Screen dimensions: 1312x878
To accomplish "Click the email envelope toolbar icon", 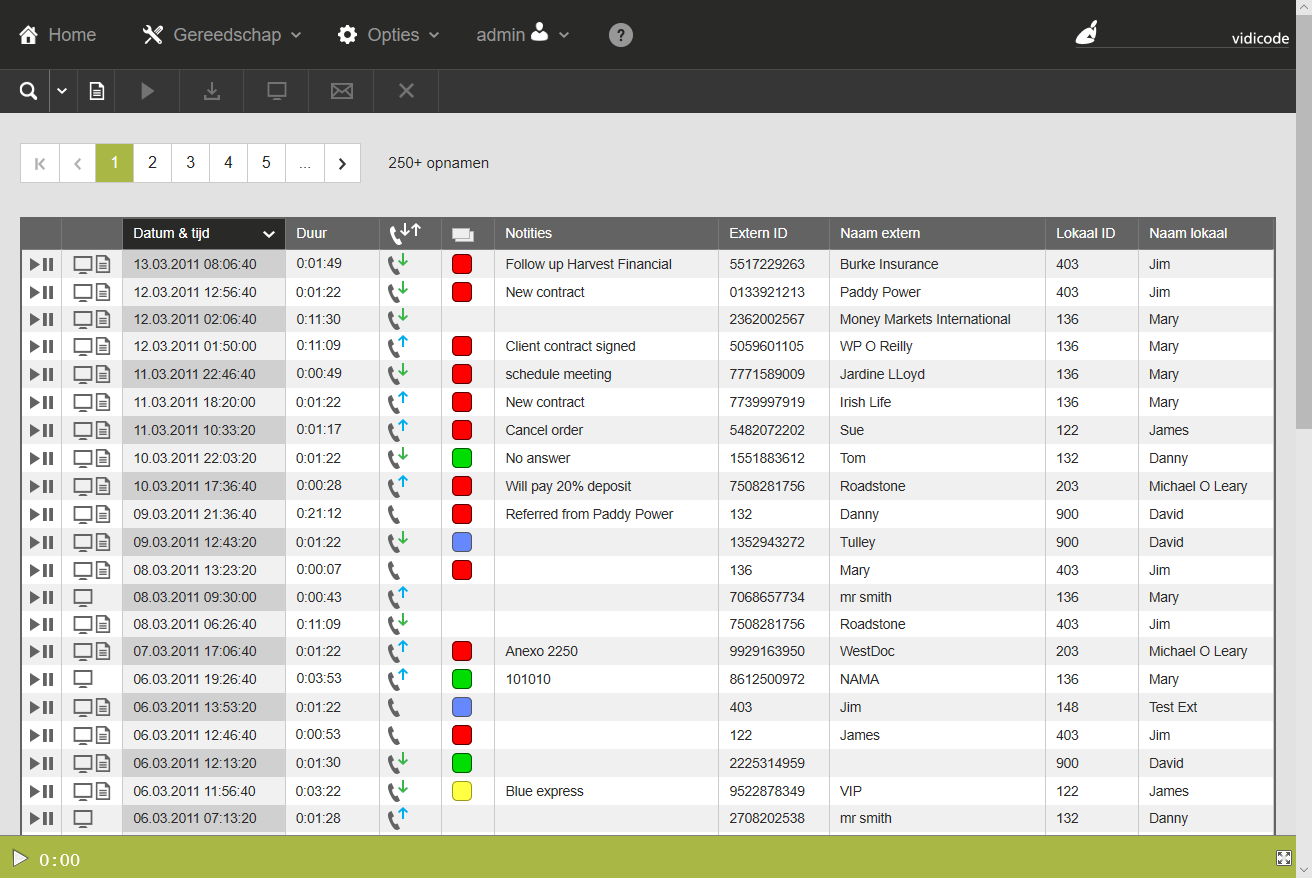I will point(342,91).
